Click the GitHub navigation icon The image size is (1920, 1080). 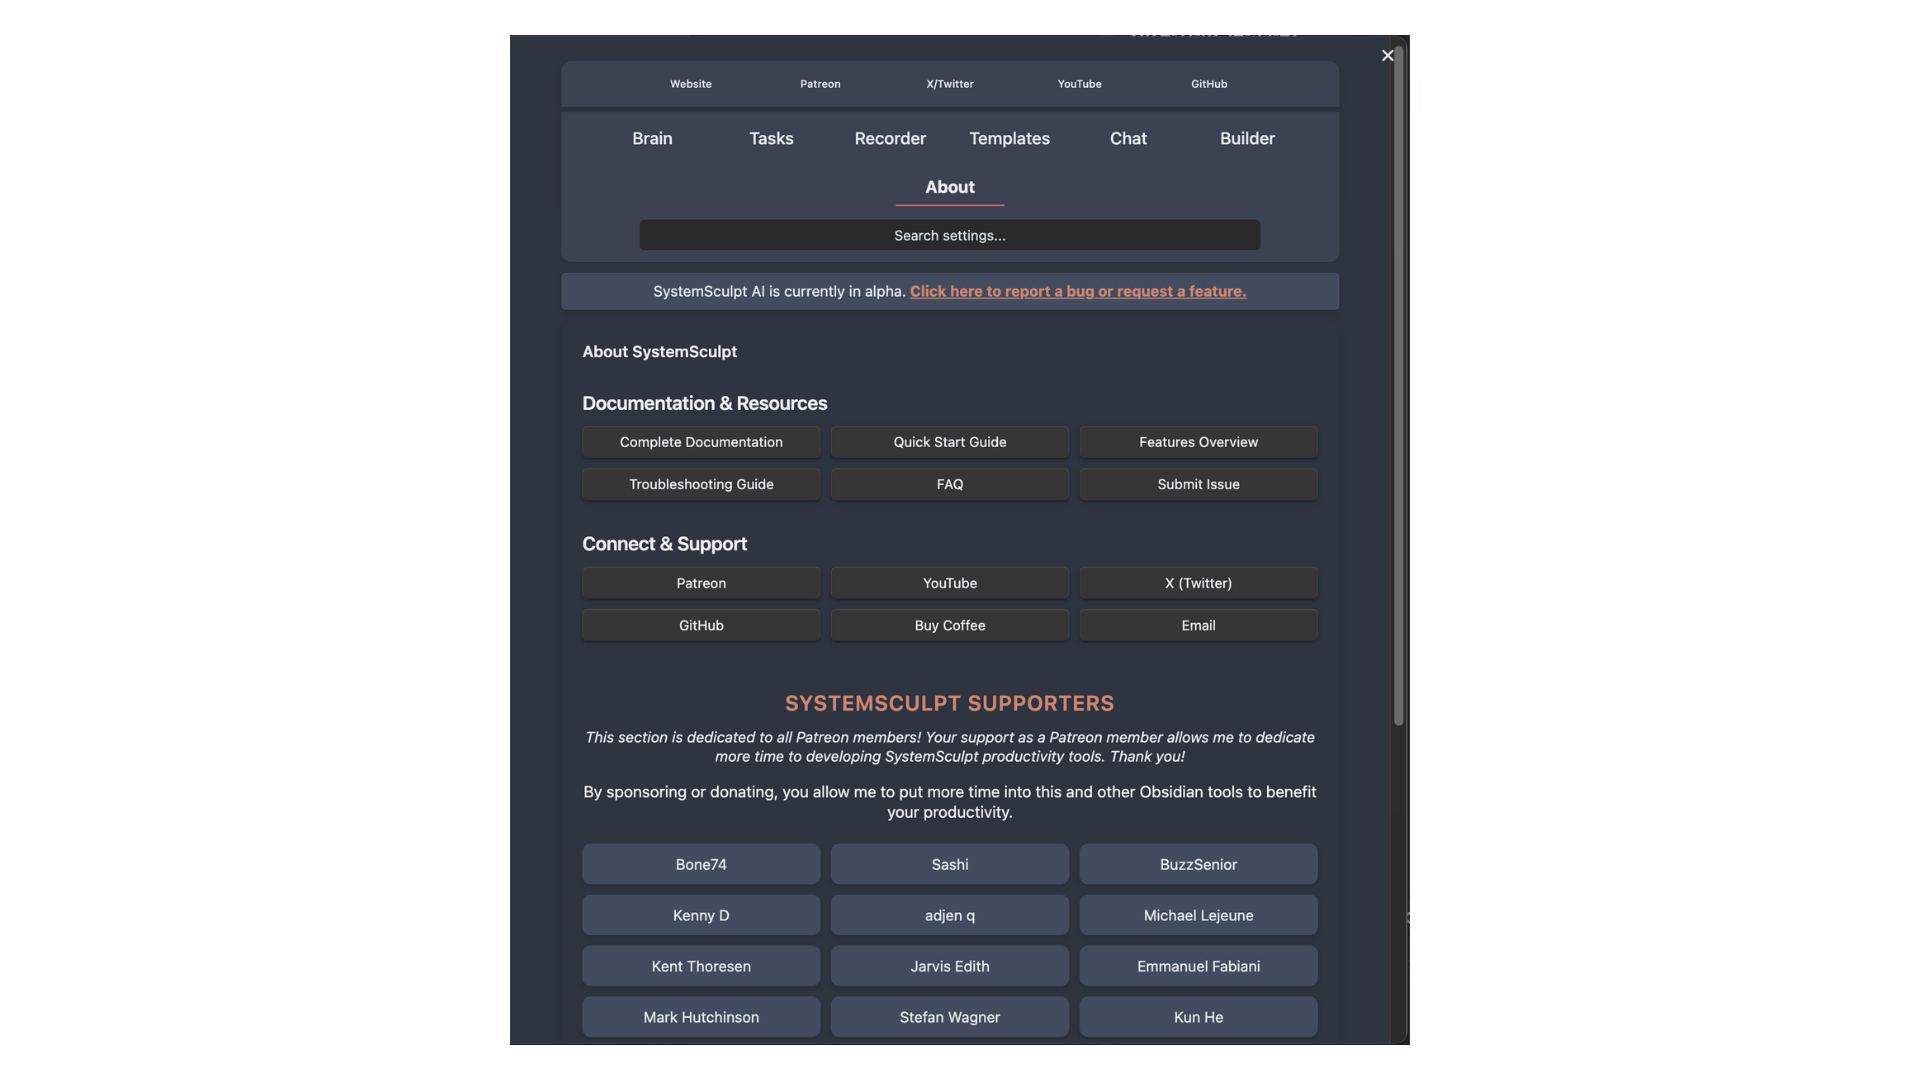click(1208, 83)
